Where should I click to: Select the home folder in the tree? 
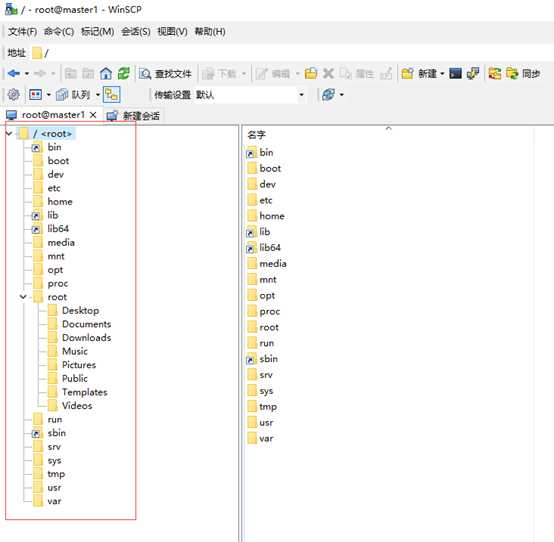60,201
